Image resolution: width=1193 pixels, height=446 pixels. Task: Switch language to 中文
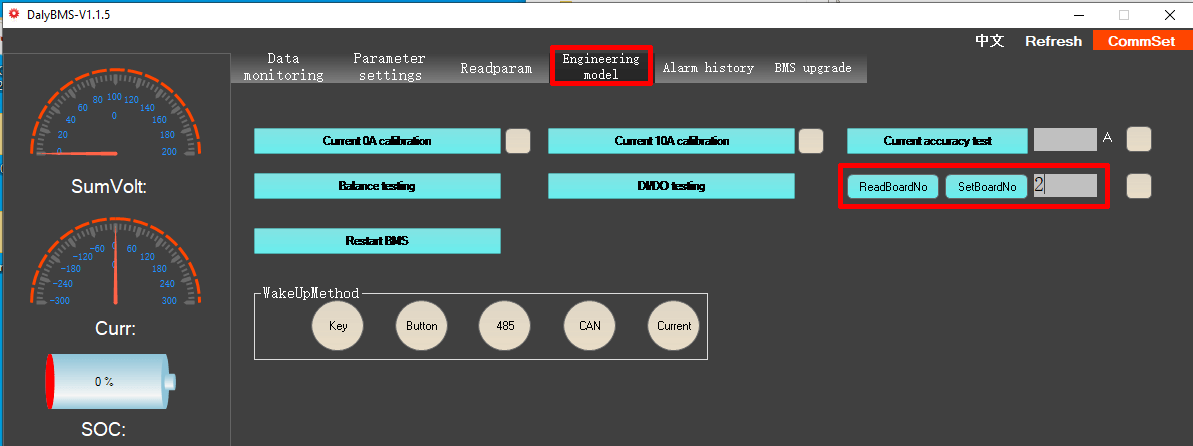989,41
